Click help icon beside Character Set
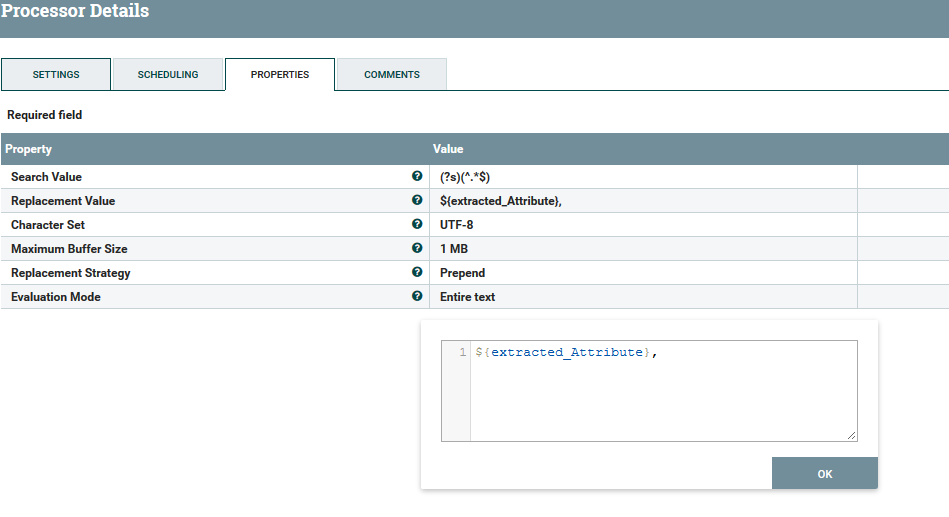The height and width of the screenshot is (517, 949). (417, 224)
